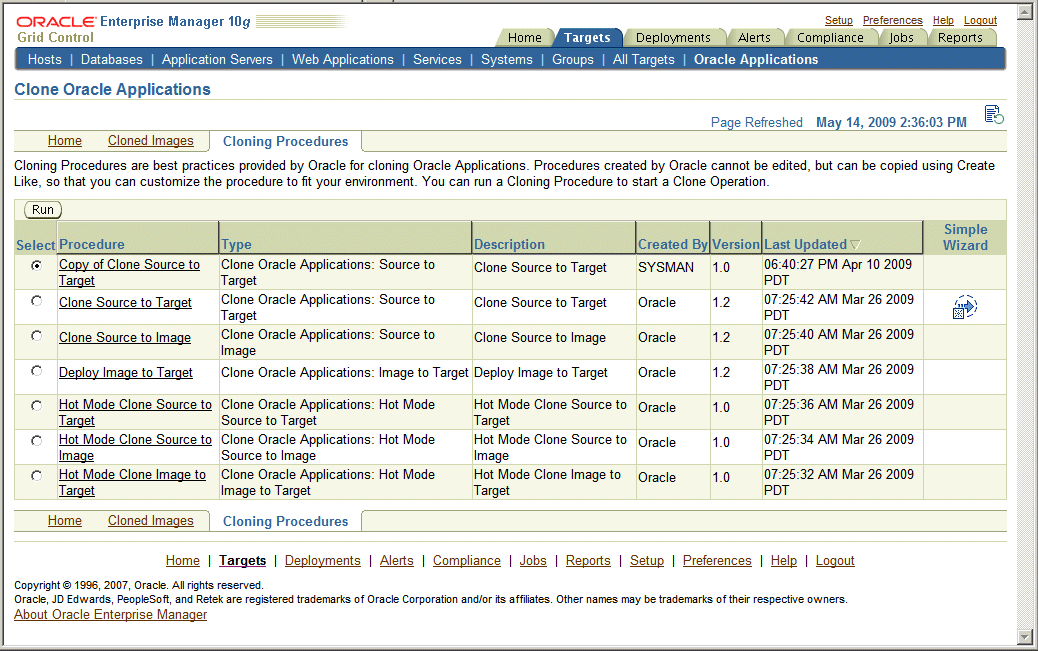The width and height of the screenshot is (1038, 651).
Task: Open All Targets subtab
Action: tap(643, 60)
